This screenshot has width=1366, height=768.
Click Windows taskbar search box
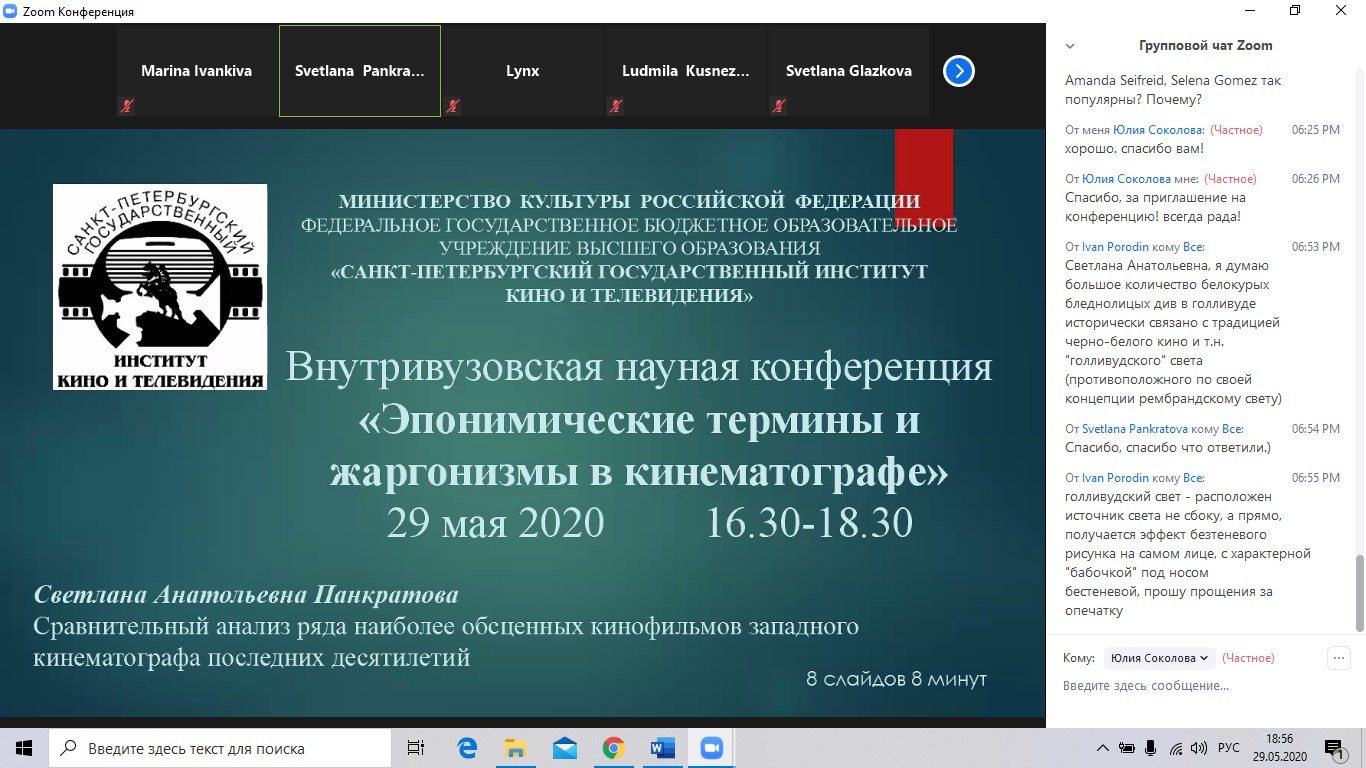point(220,748)
